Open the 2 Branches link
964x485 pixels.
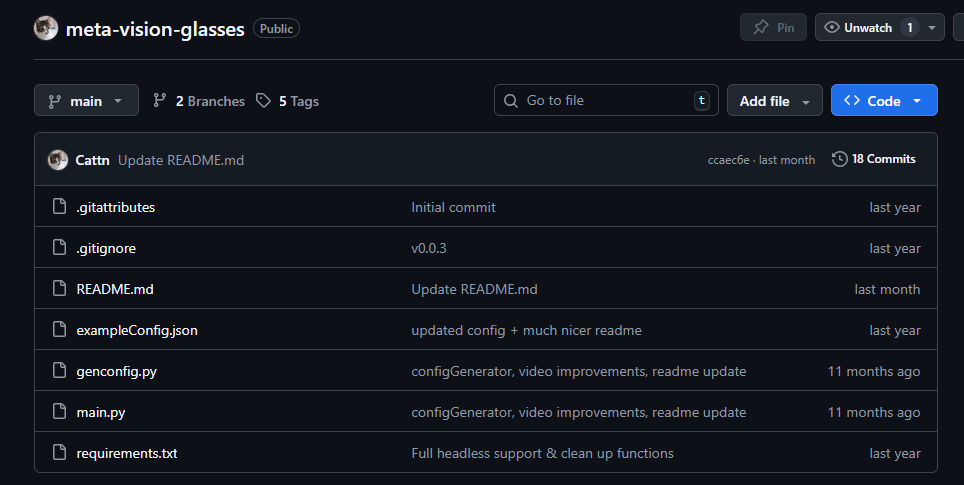pos(199,101)
